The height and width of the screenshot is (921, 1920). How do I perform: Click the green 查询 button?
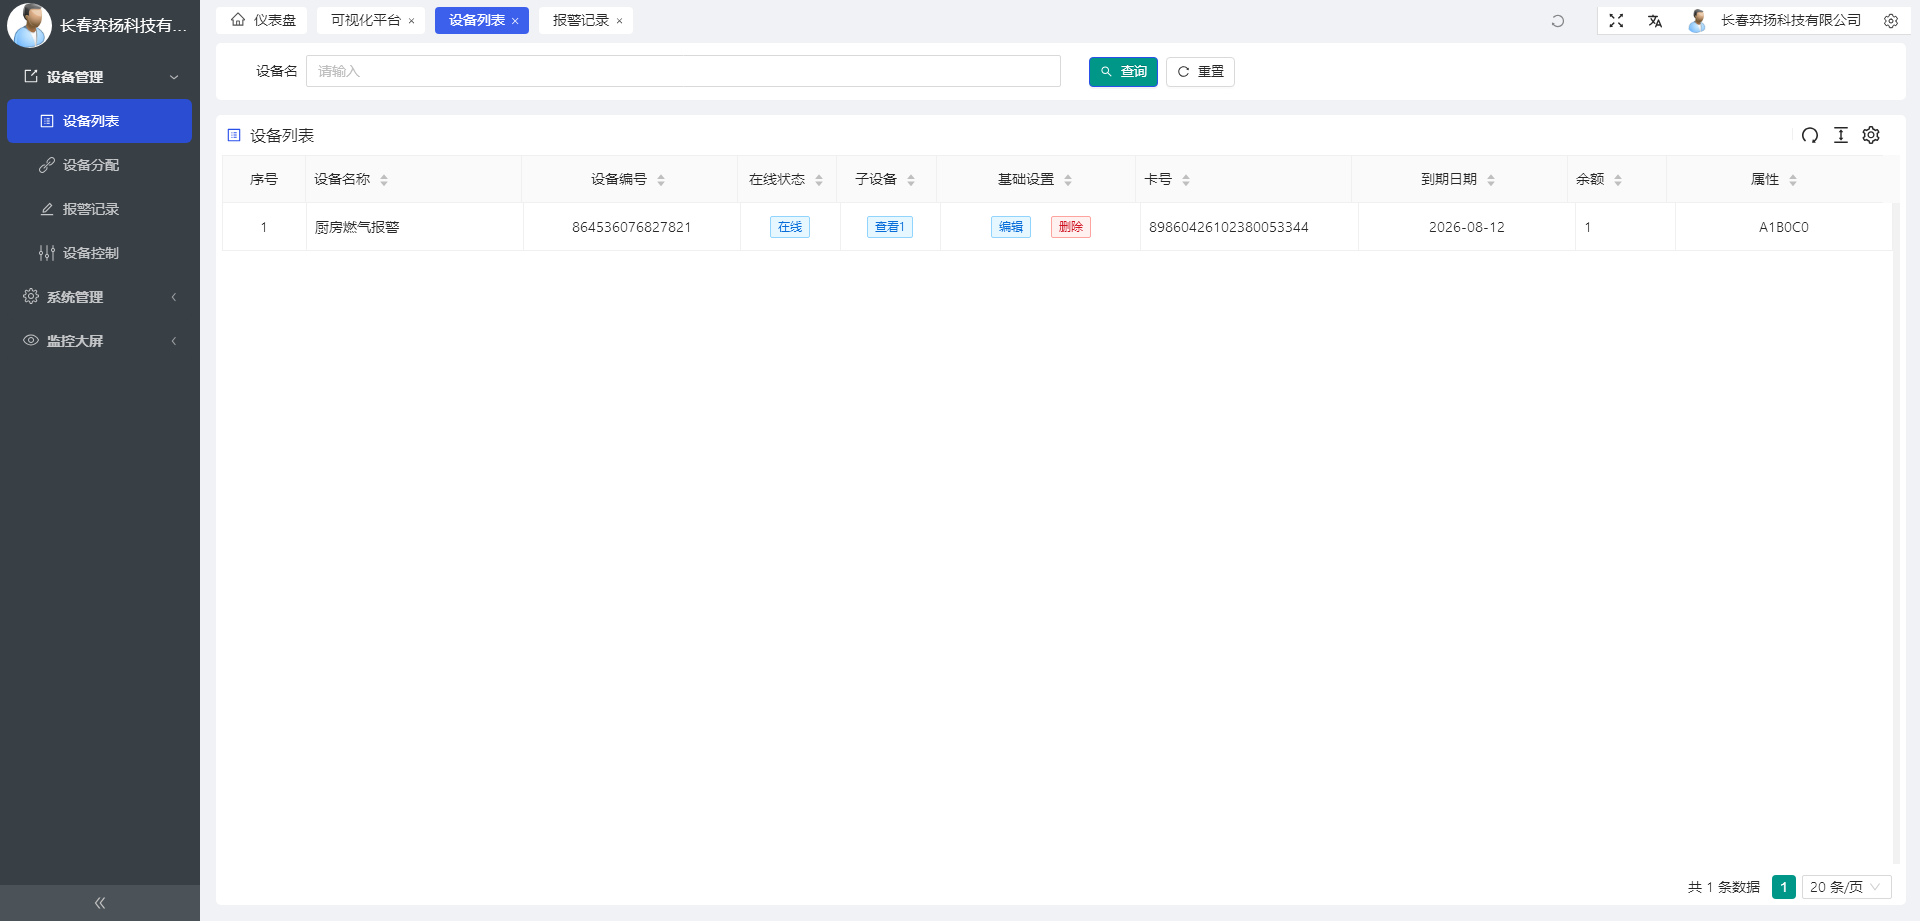[1123, 72]
